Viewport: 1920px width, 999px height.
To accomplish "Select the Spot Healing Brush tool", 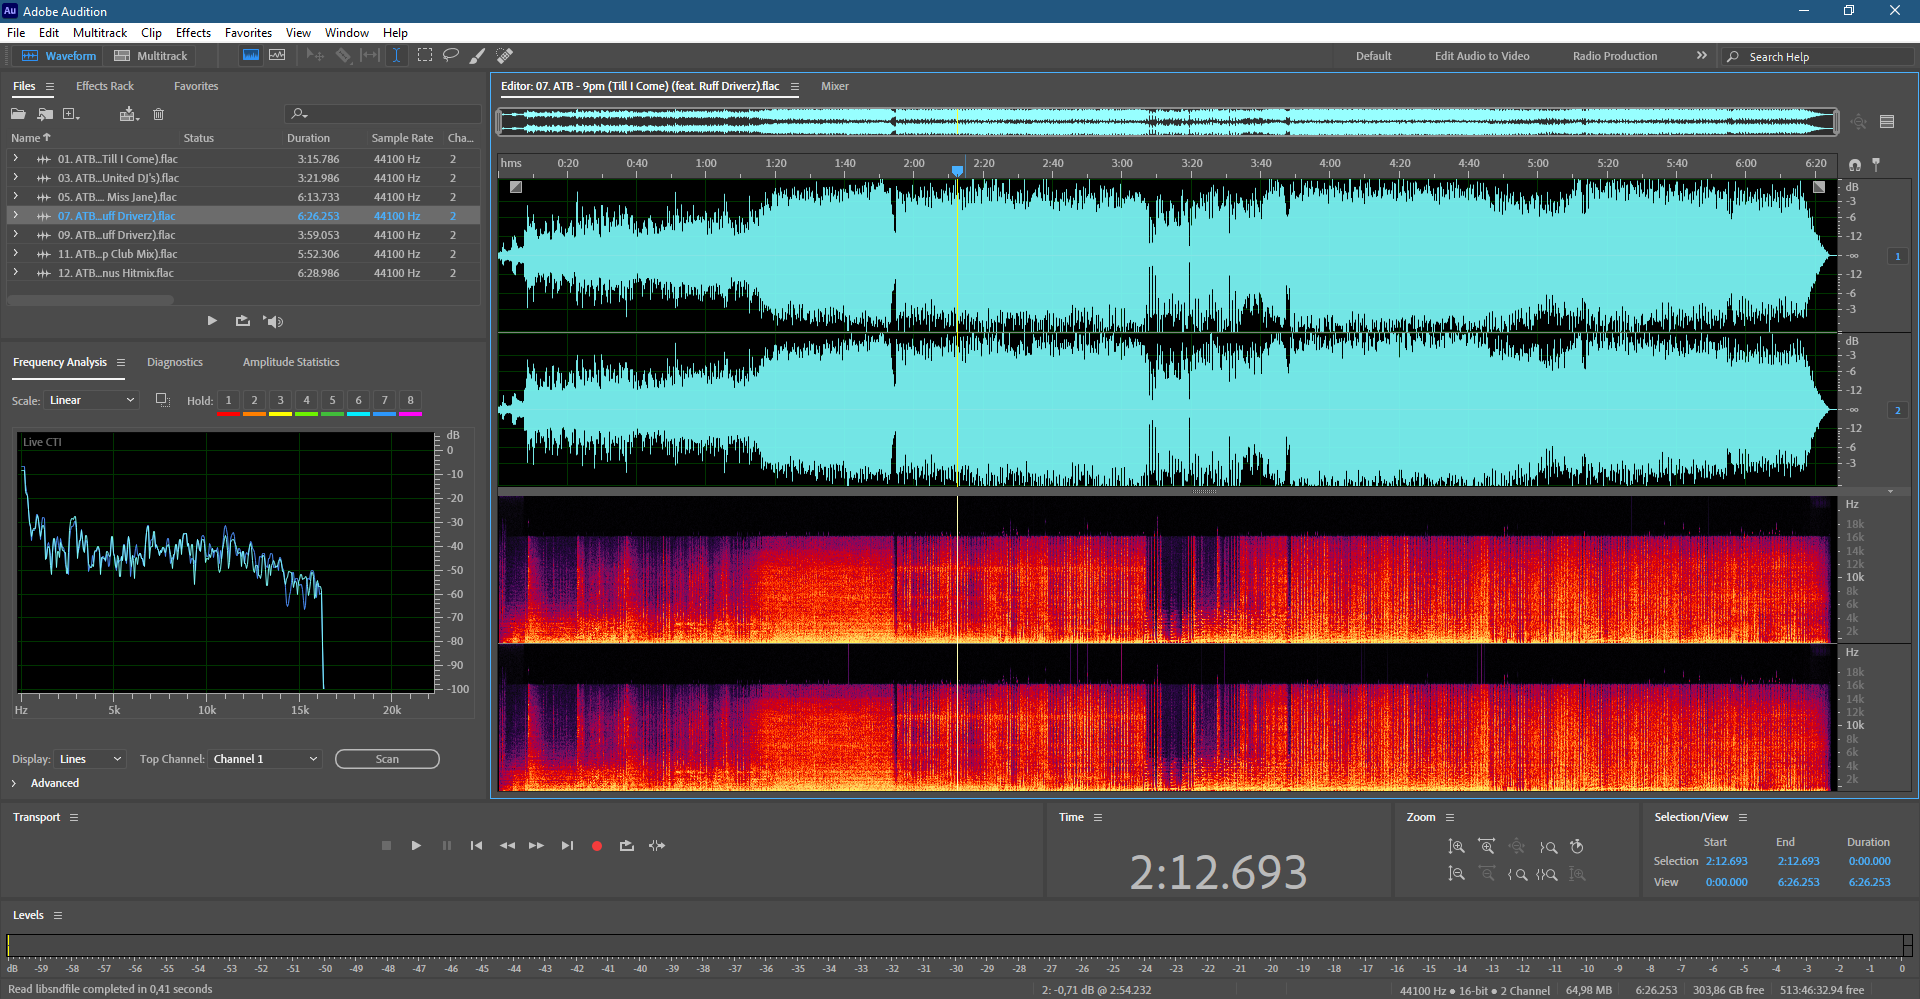I will point(505,56).
